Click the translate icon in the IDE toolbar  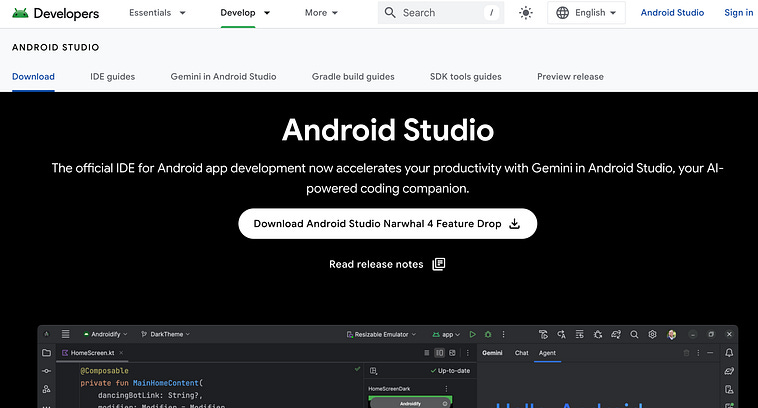561,334
